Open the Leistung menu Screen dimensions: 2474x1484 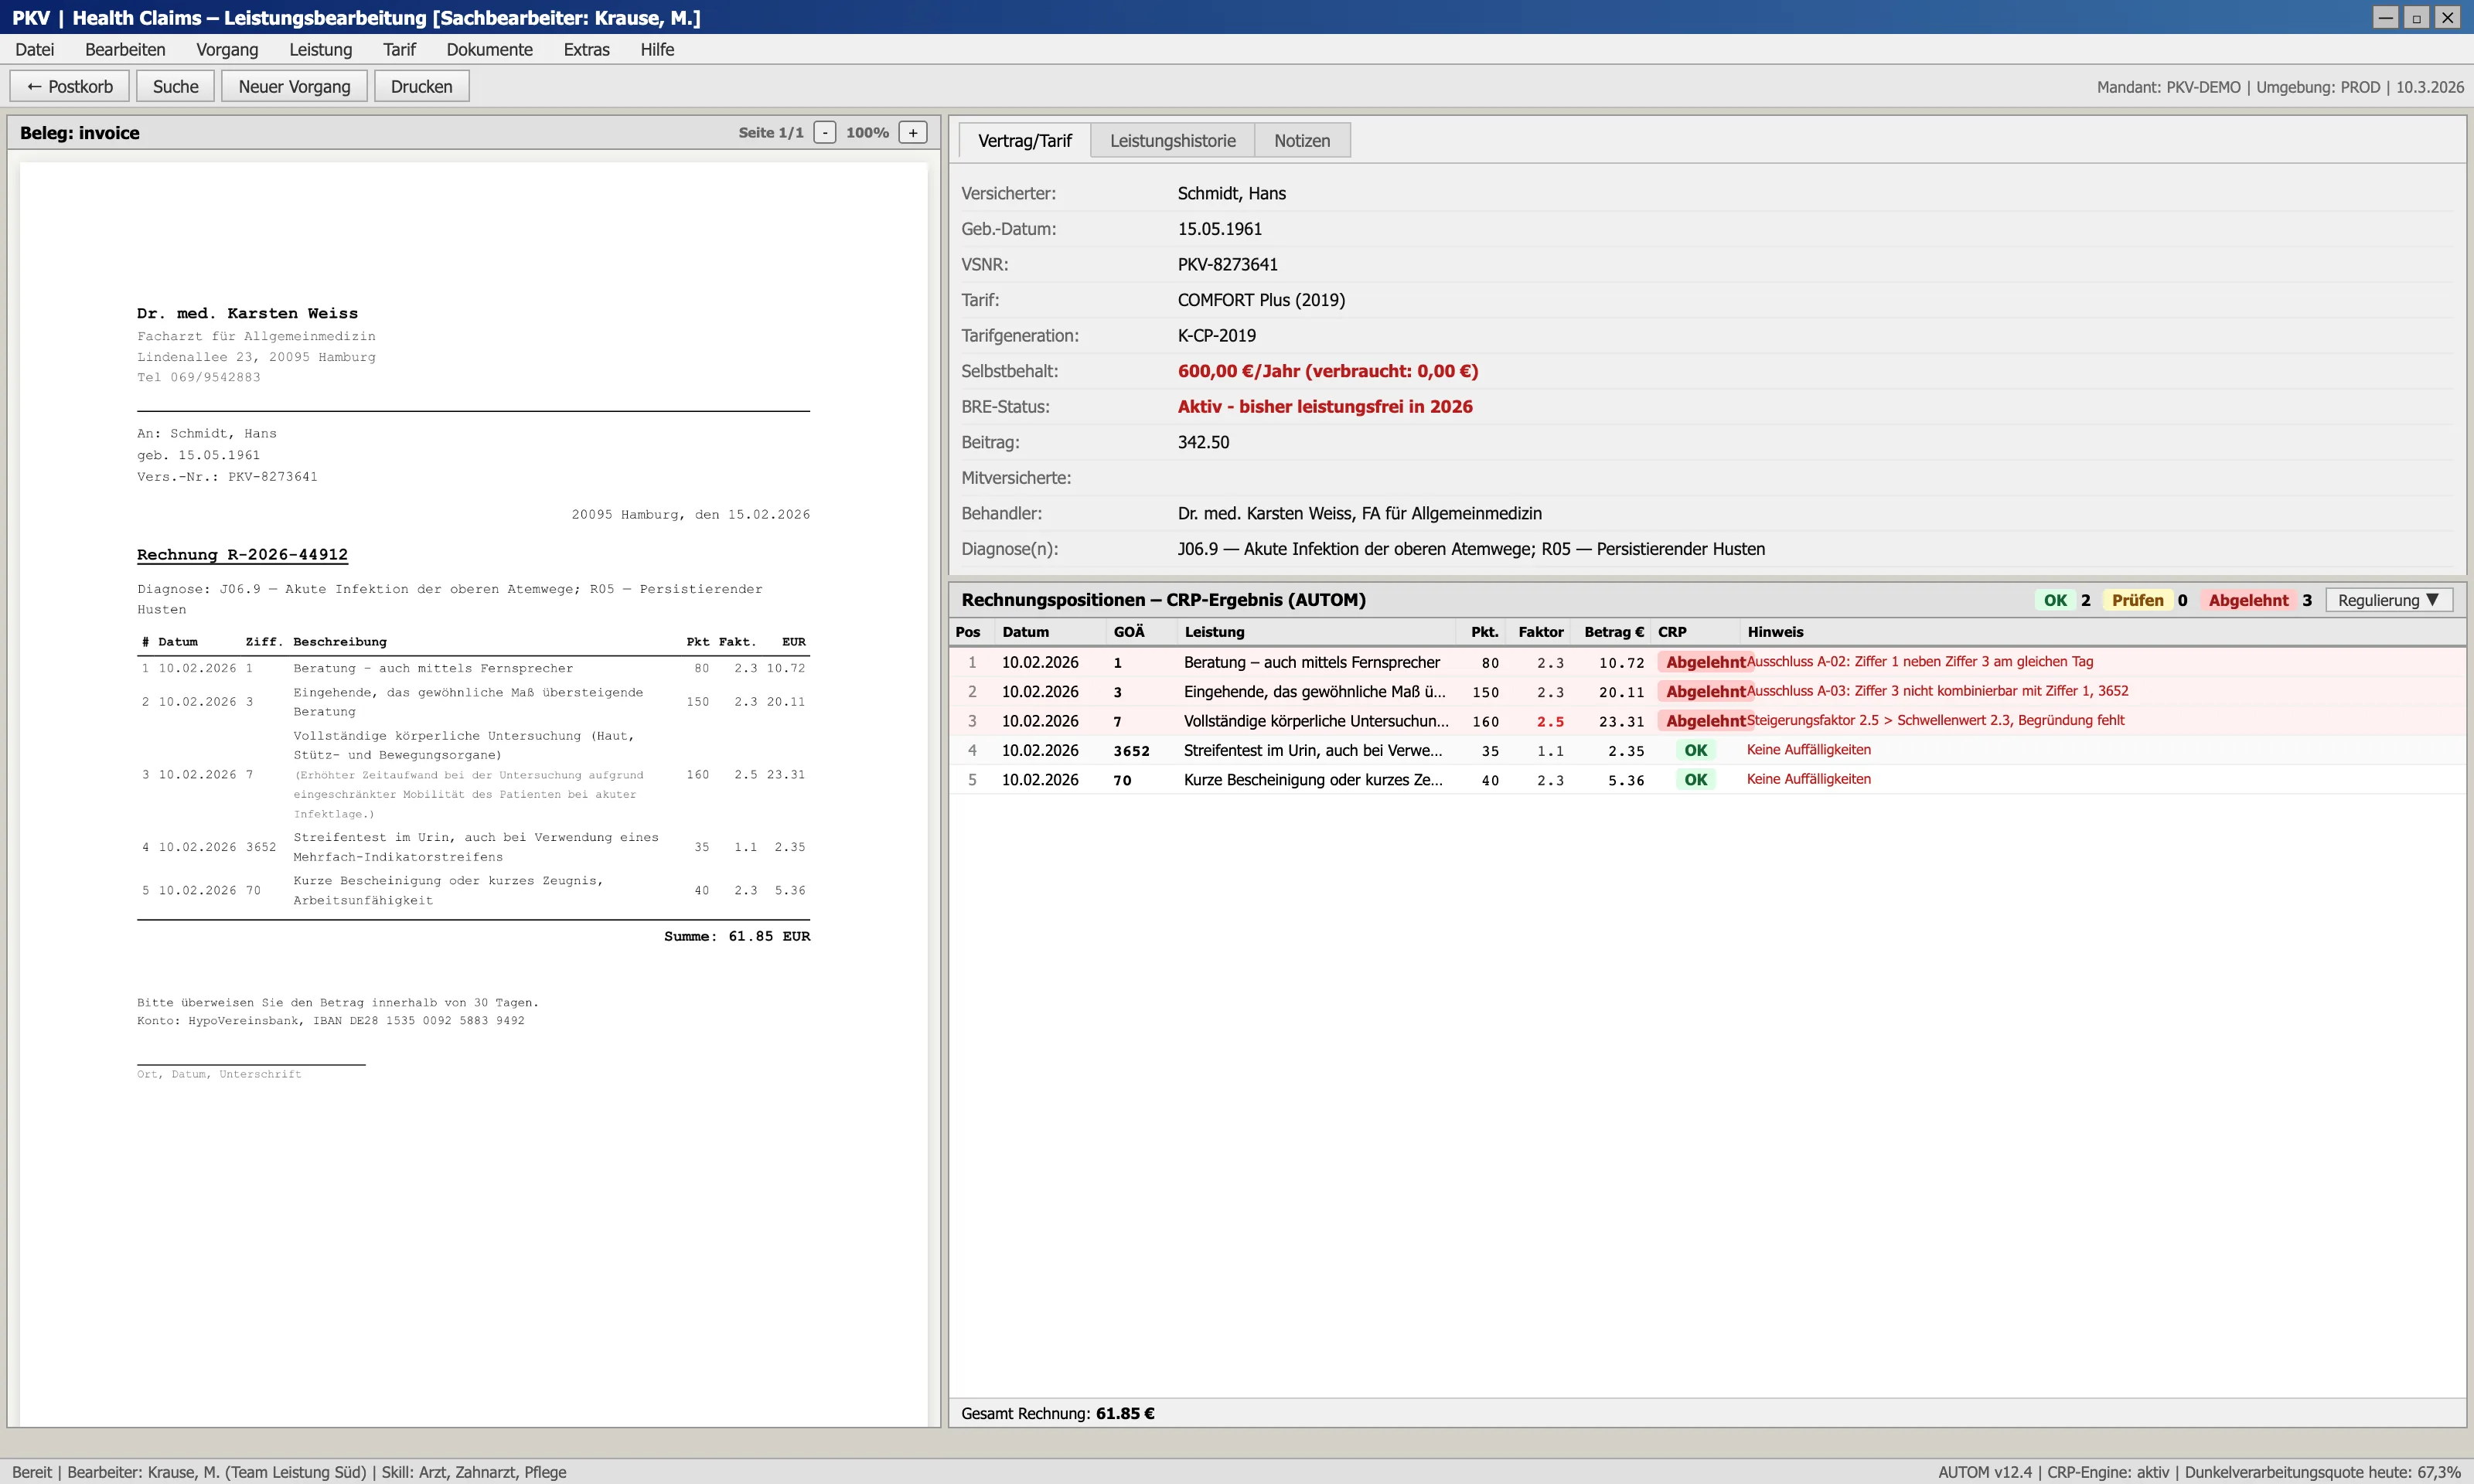pos(320,50)
